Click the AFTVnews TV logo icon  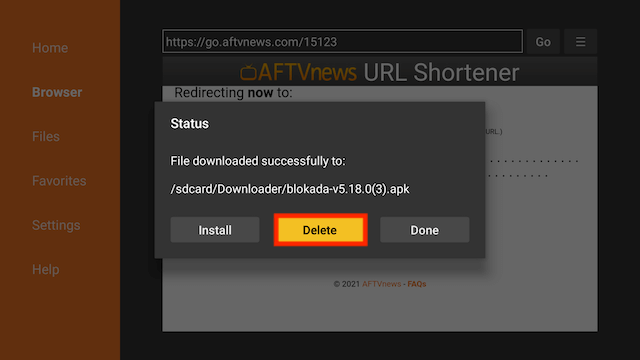(248, 73)
